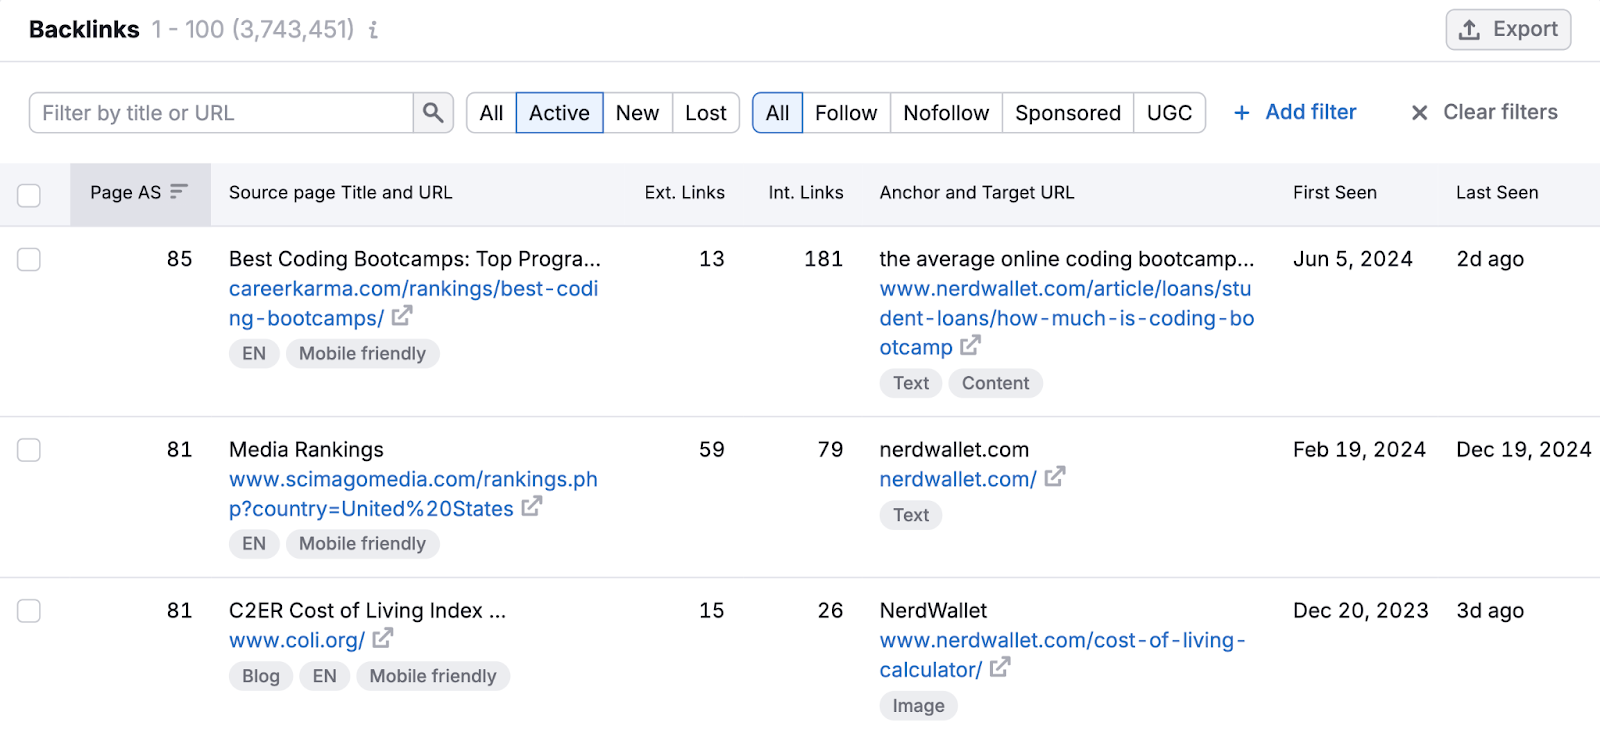Sort by the Page AS column header
The image size is (1600, 737).
coord(139,192)
